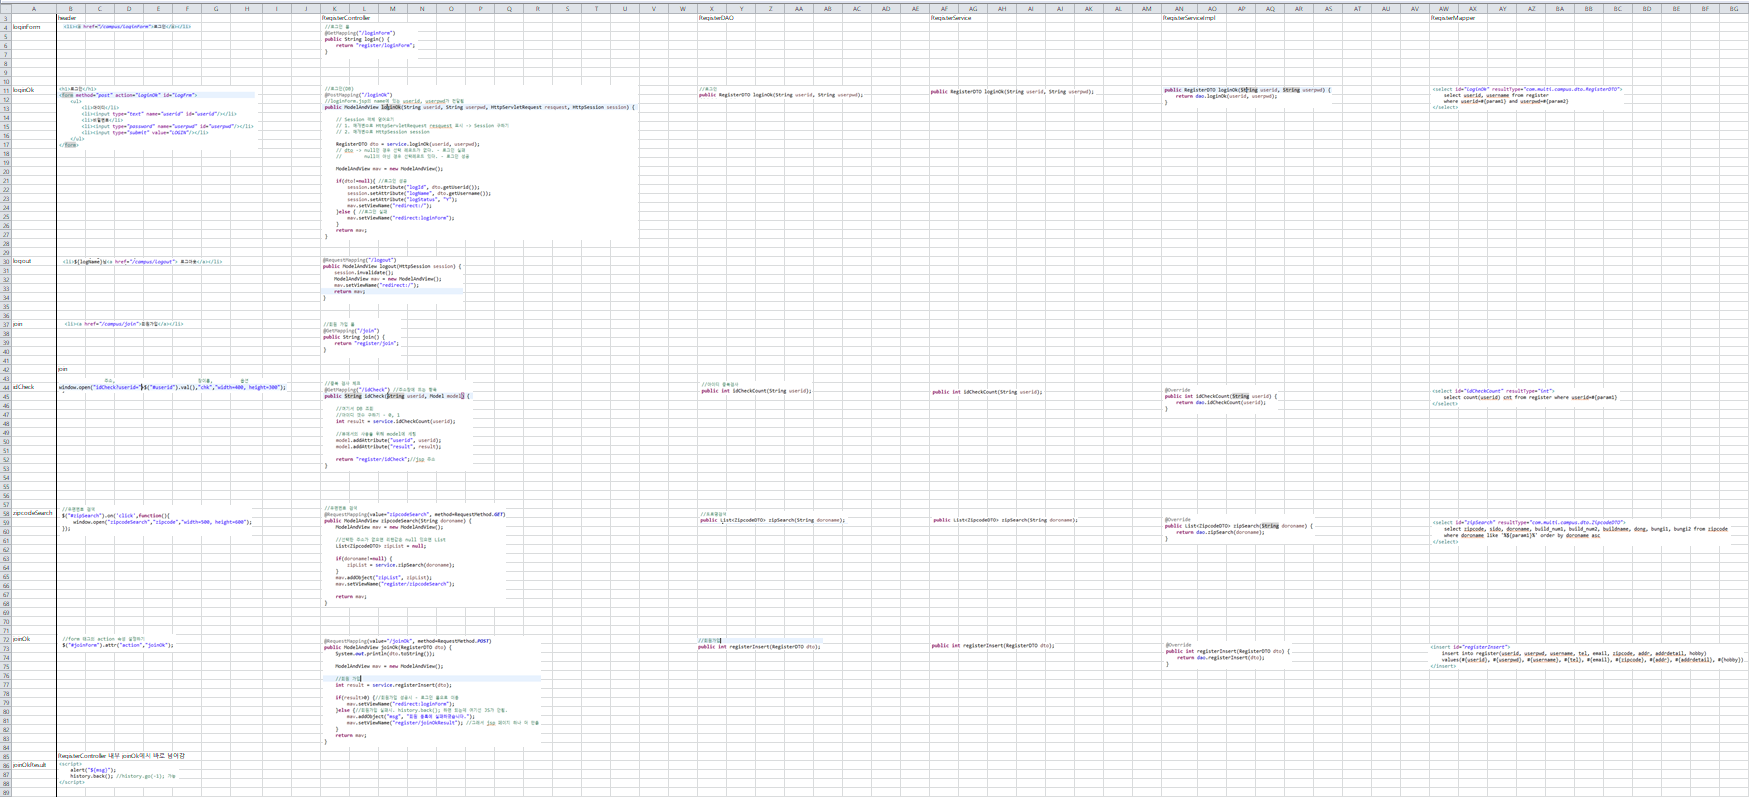The width and height of the screenshot is (1749, 797).
Task: Select the #zipSearch click handler snippet
Action: (157, 519)
